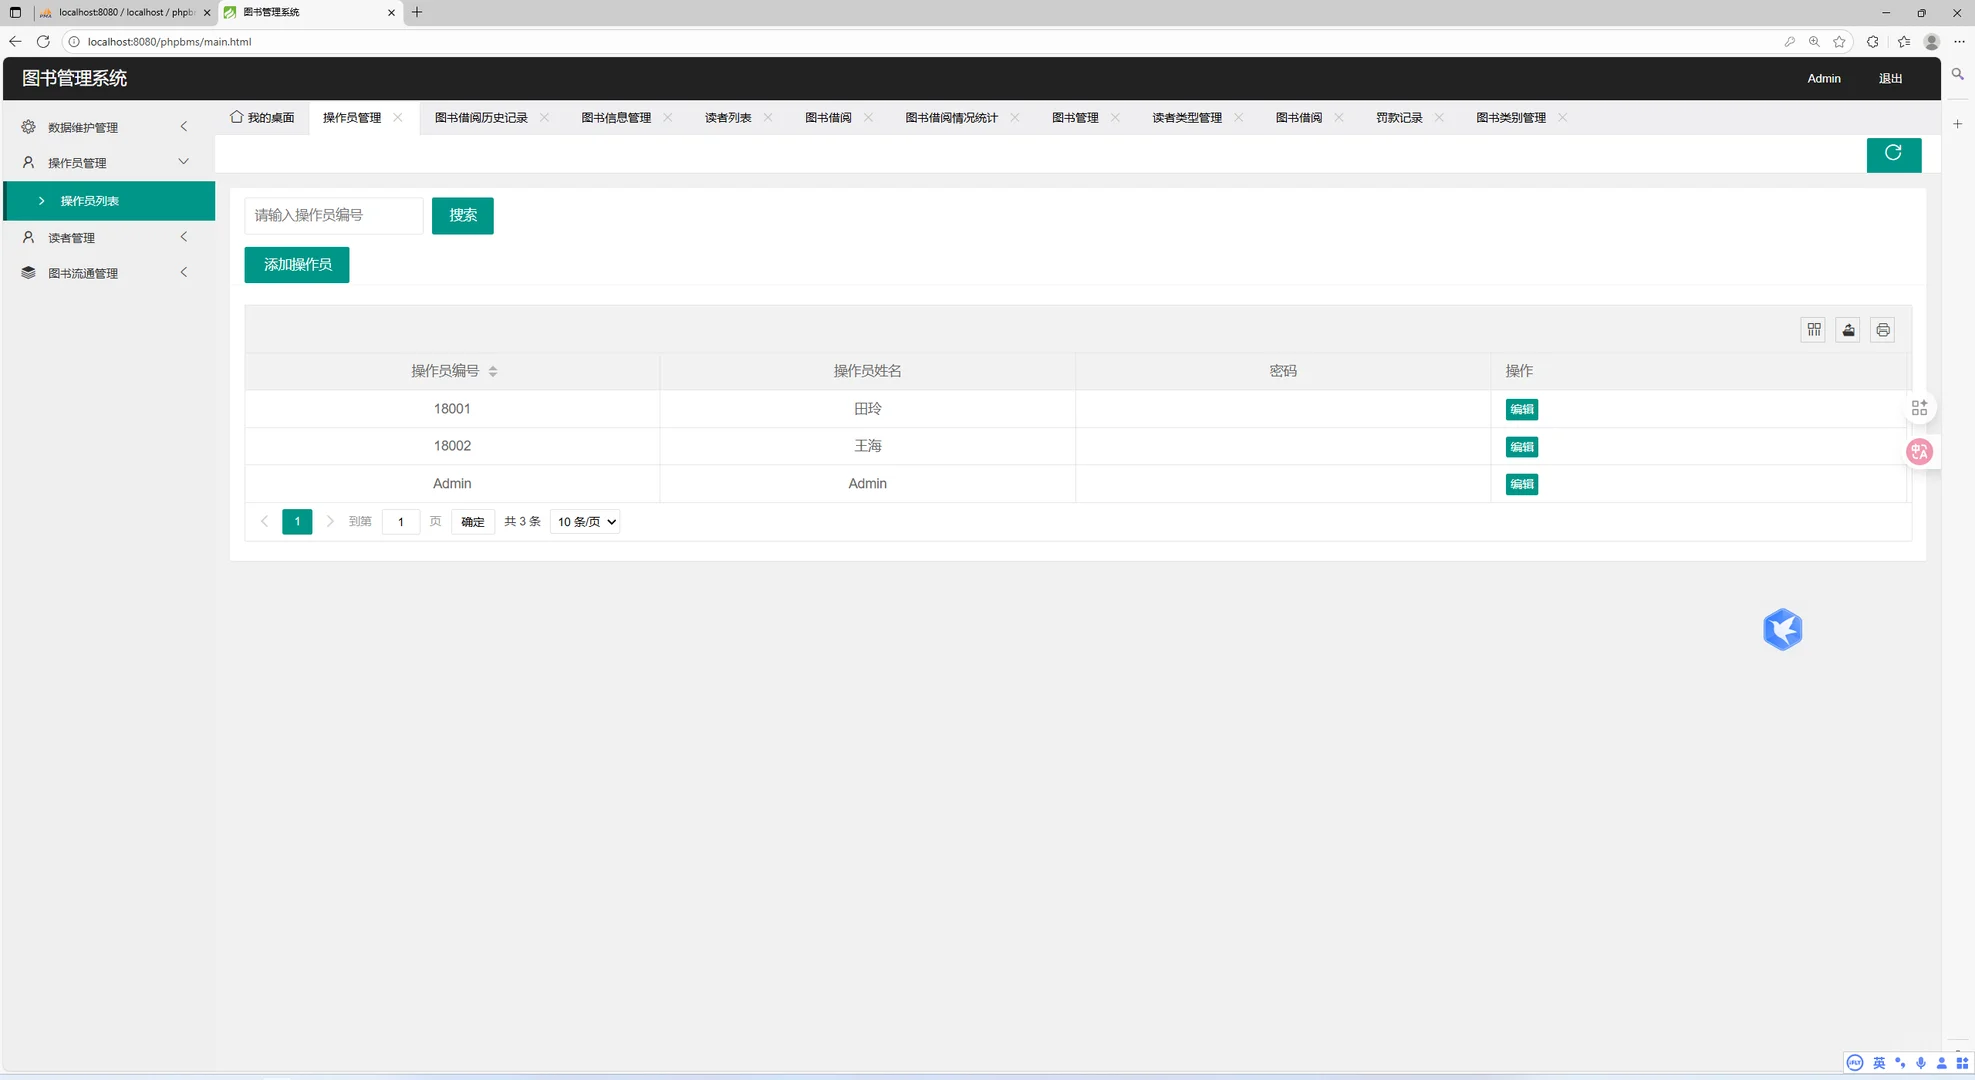Open the 10 条/页 page size dropdown
The image size is (1975, 1080).
pyautogui.click(x=585, y=522)
